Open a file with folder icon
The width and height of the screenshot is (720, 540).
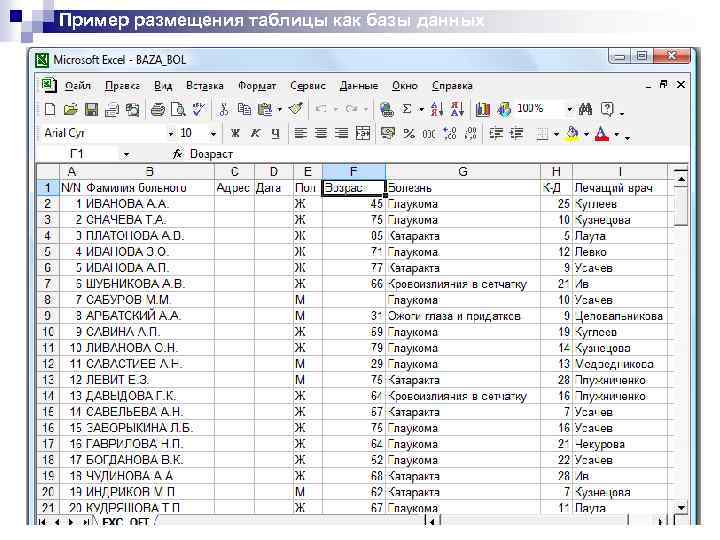(x=70, y=109)
